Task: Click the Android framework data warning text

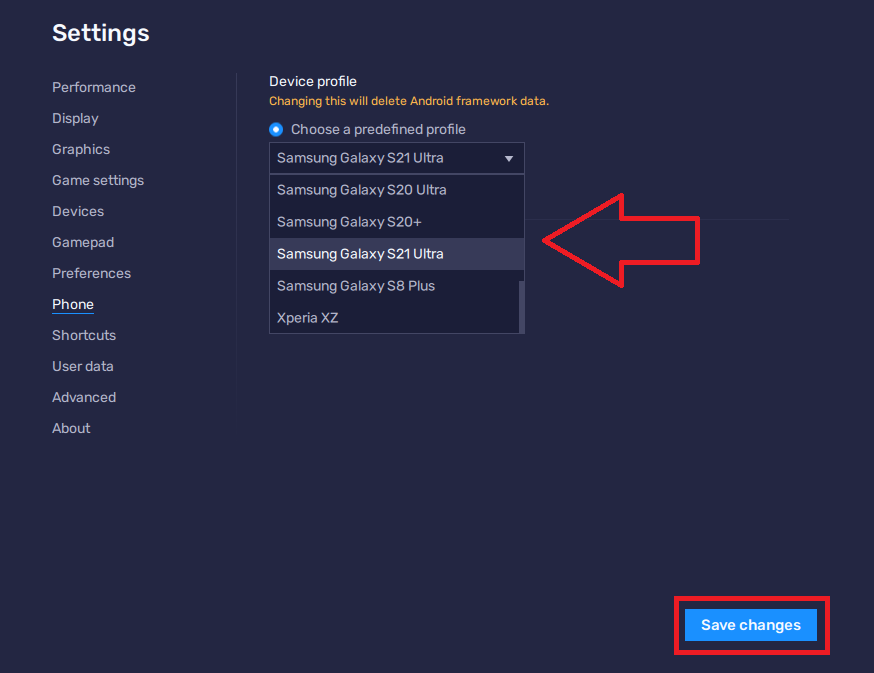Action: coord(409,101)
